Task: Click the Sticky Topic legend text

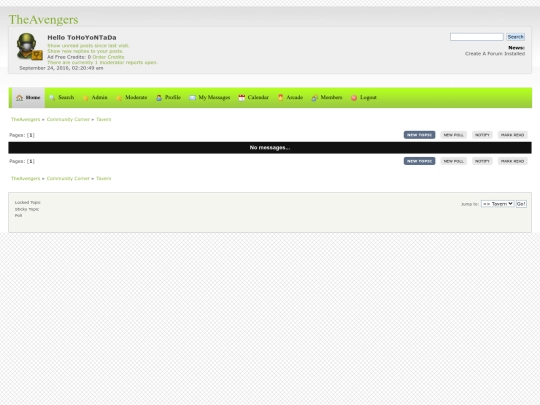Action: [27, 209]
